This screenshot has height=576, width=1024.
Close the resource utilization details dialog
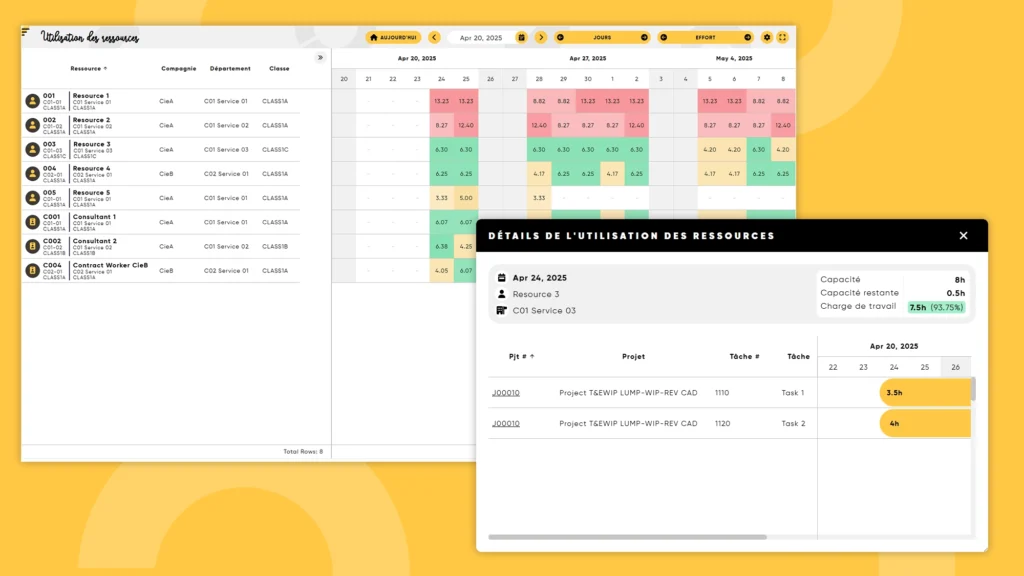(963, 236)
